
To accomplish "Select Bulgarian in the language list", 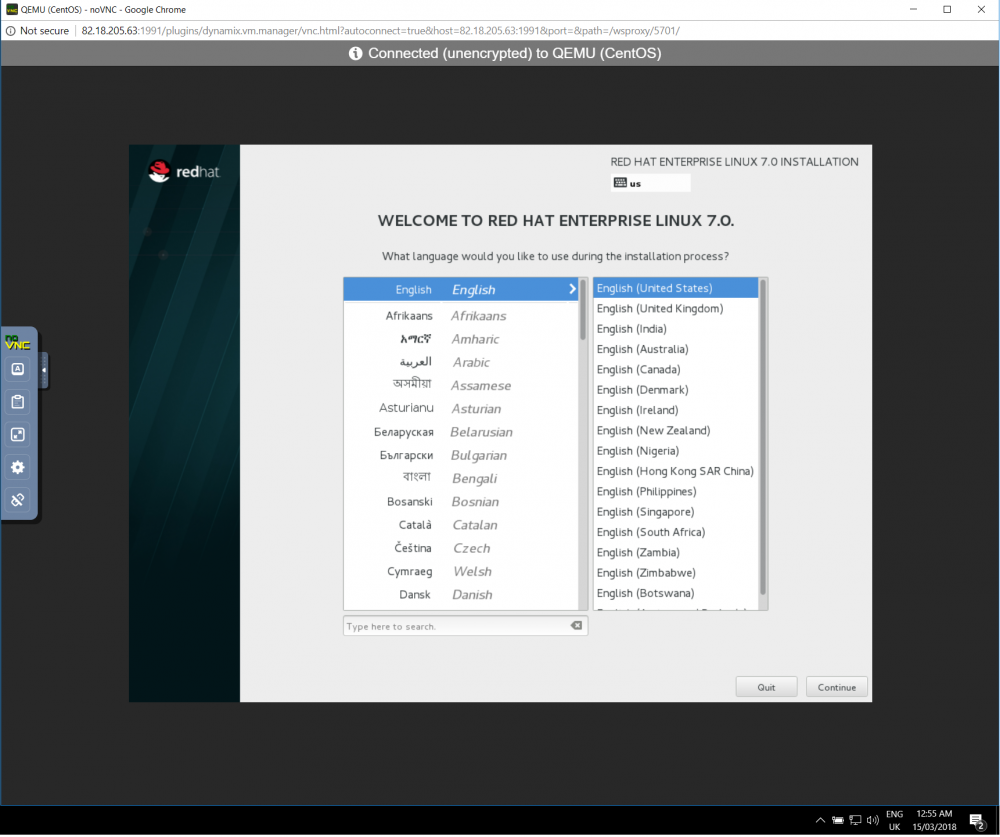I will [460, 456].
